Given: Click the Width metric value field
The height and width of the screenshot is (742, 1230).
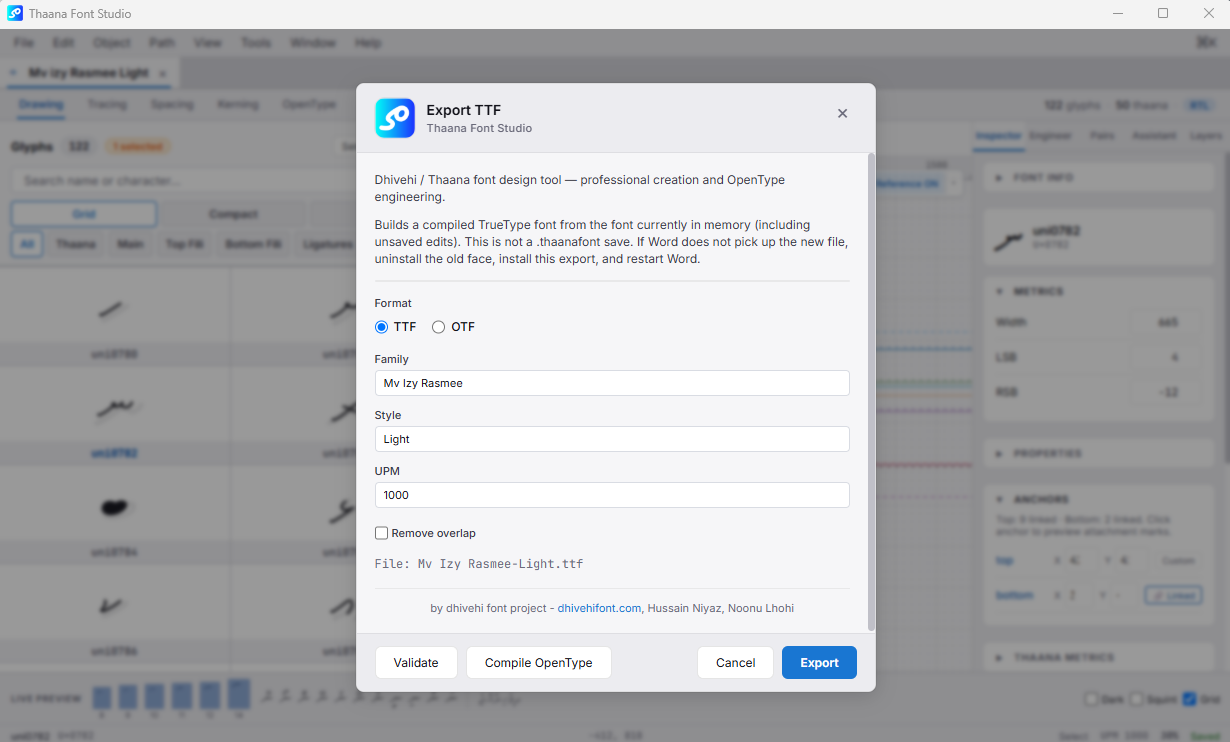Looking at the screenshot, I should click(x=1167, y=323).
